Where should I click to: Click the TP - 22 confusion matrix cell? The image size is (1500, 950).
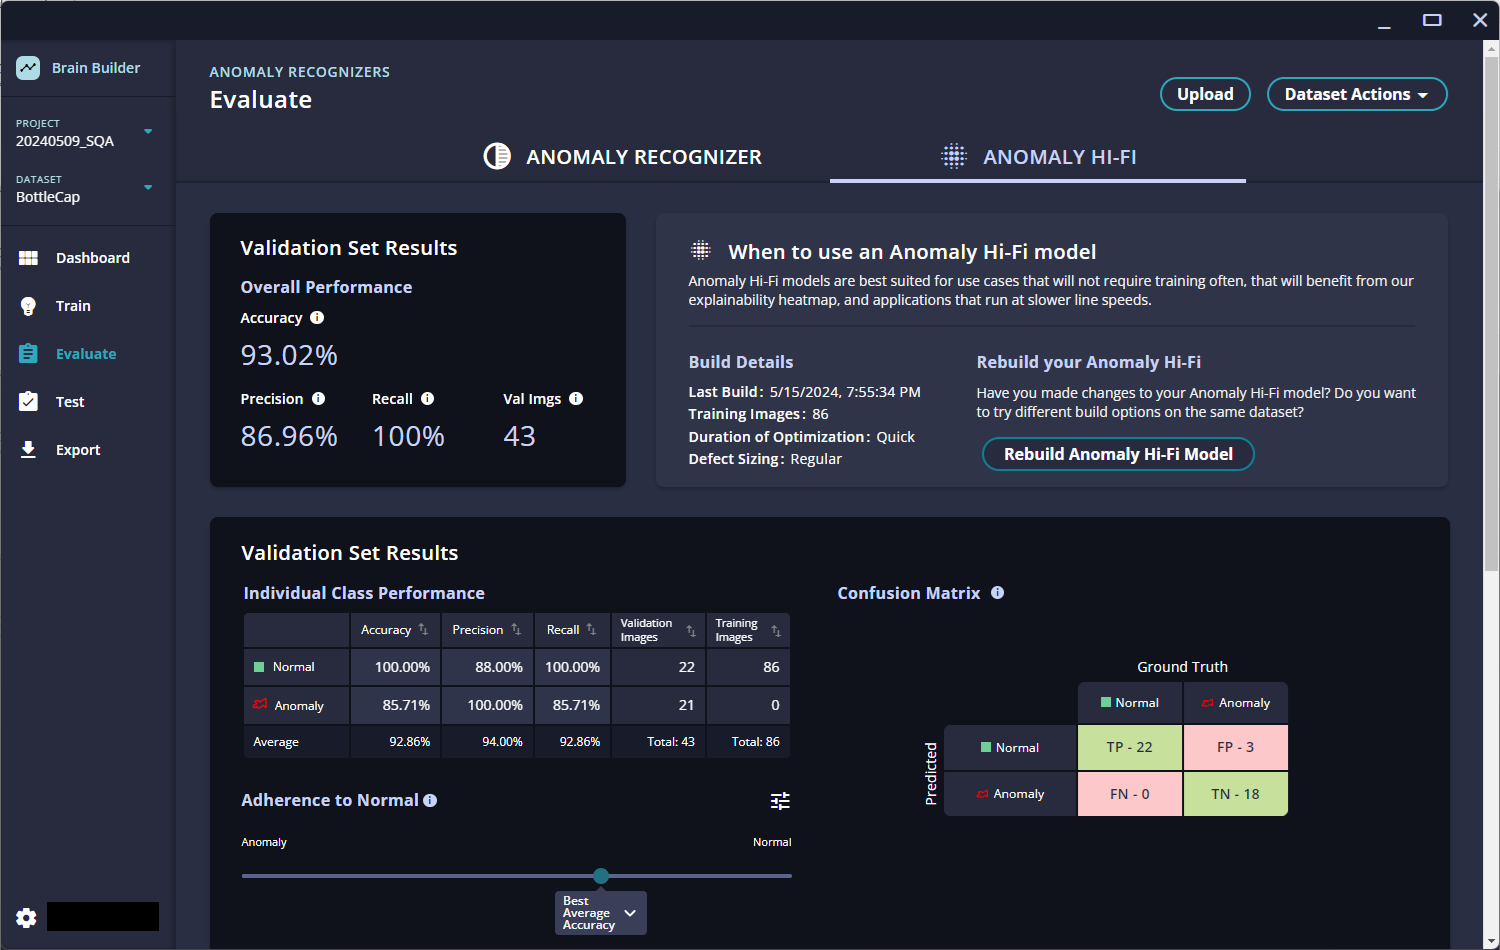(x=1130, y=748)
